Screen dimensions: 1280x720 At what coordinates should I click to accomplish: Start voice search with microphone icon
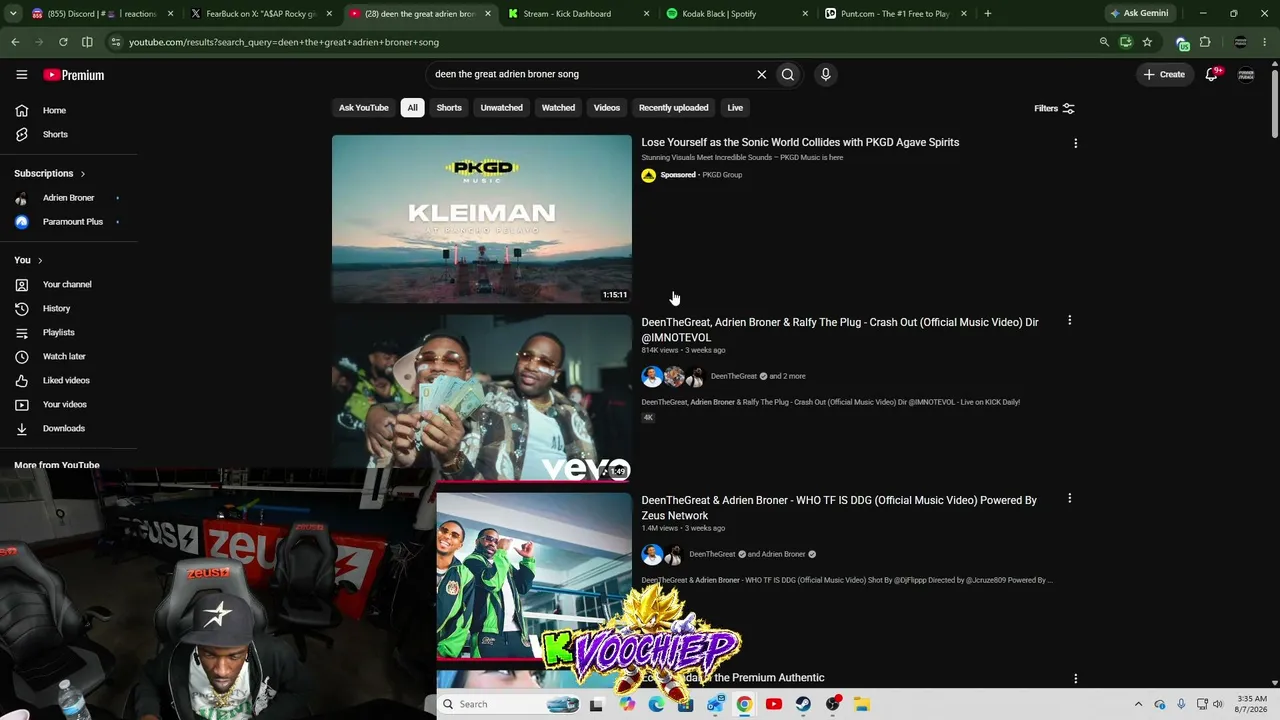(x=825, y=74)
